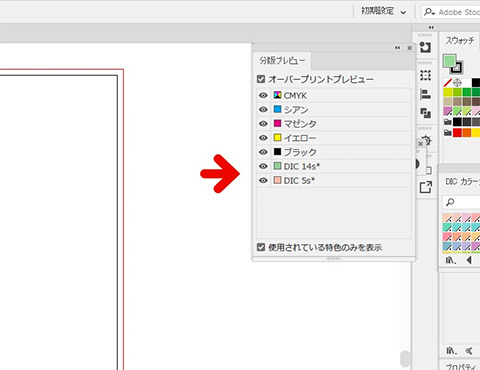Select the 分版プレビュー tab
Image resolution: width=480 pixels, height=370 pixels.
tap(282, 60)
